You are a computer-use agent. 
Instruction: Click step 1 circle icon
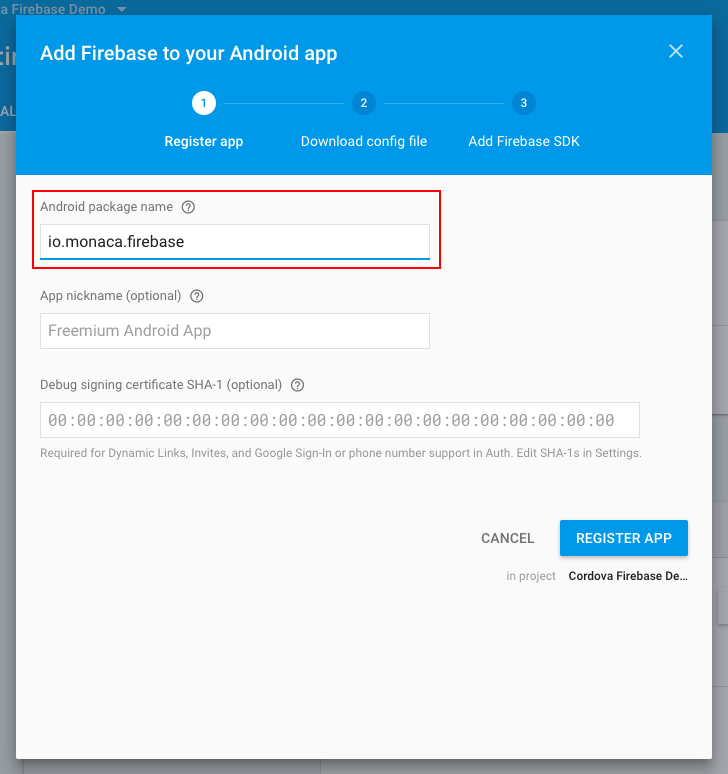click(204, 103)
